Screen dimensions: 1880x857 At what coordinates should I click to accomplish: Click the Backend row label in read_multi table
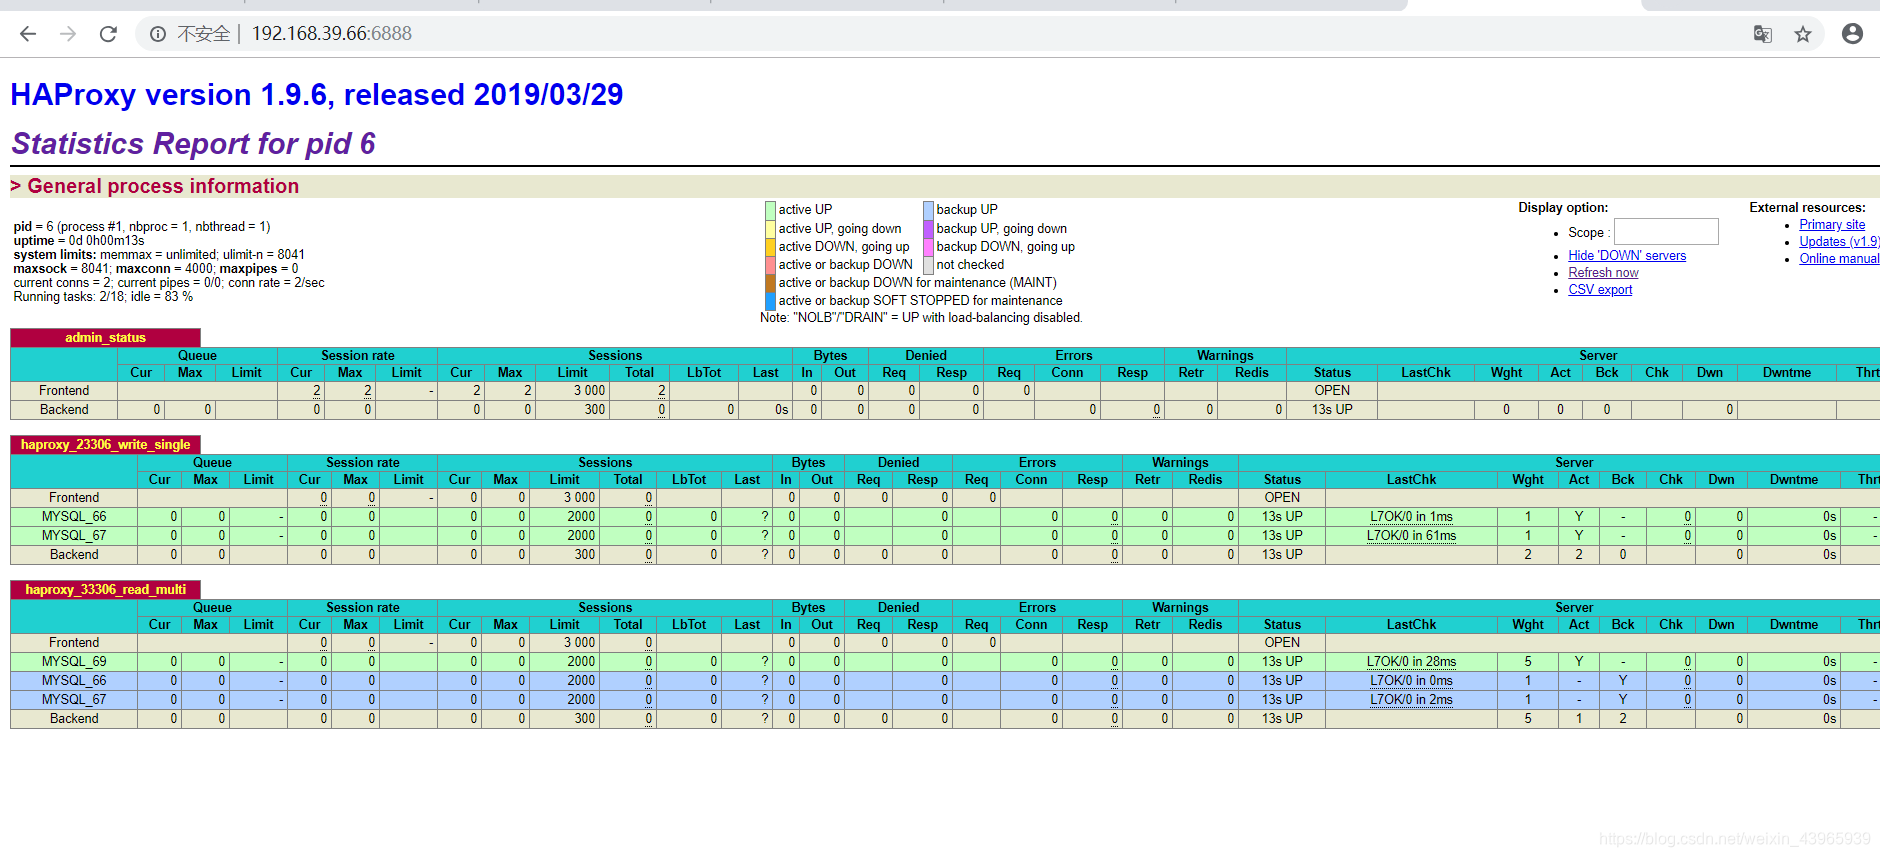coord(74,719)
